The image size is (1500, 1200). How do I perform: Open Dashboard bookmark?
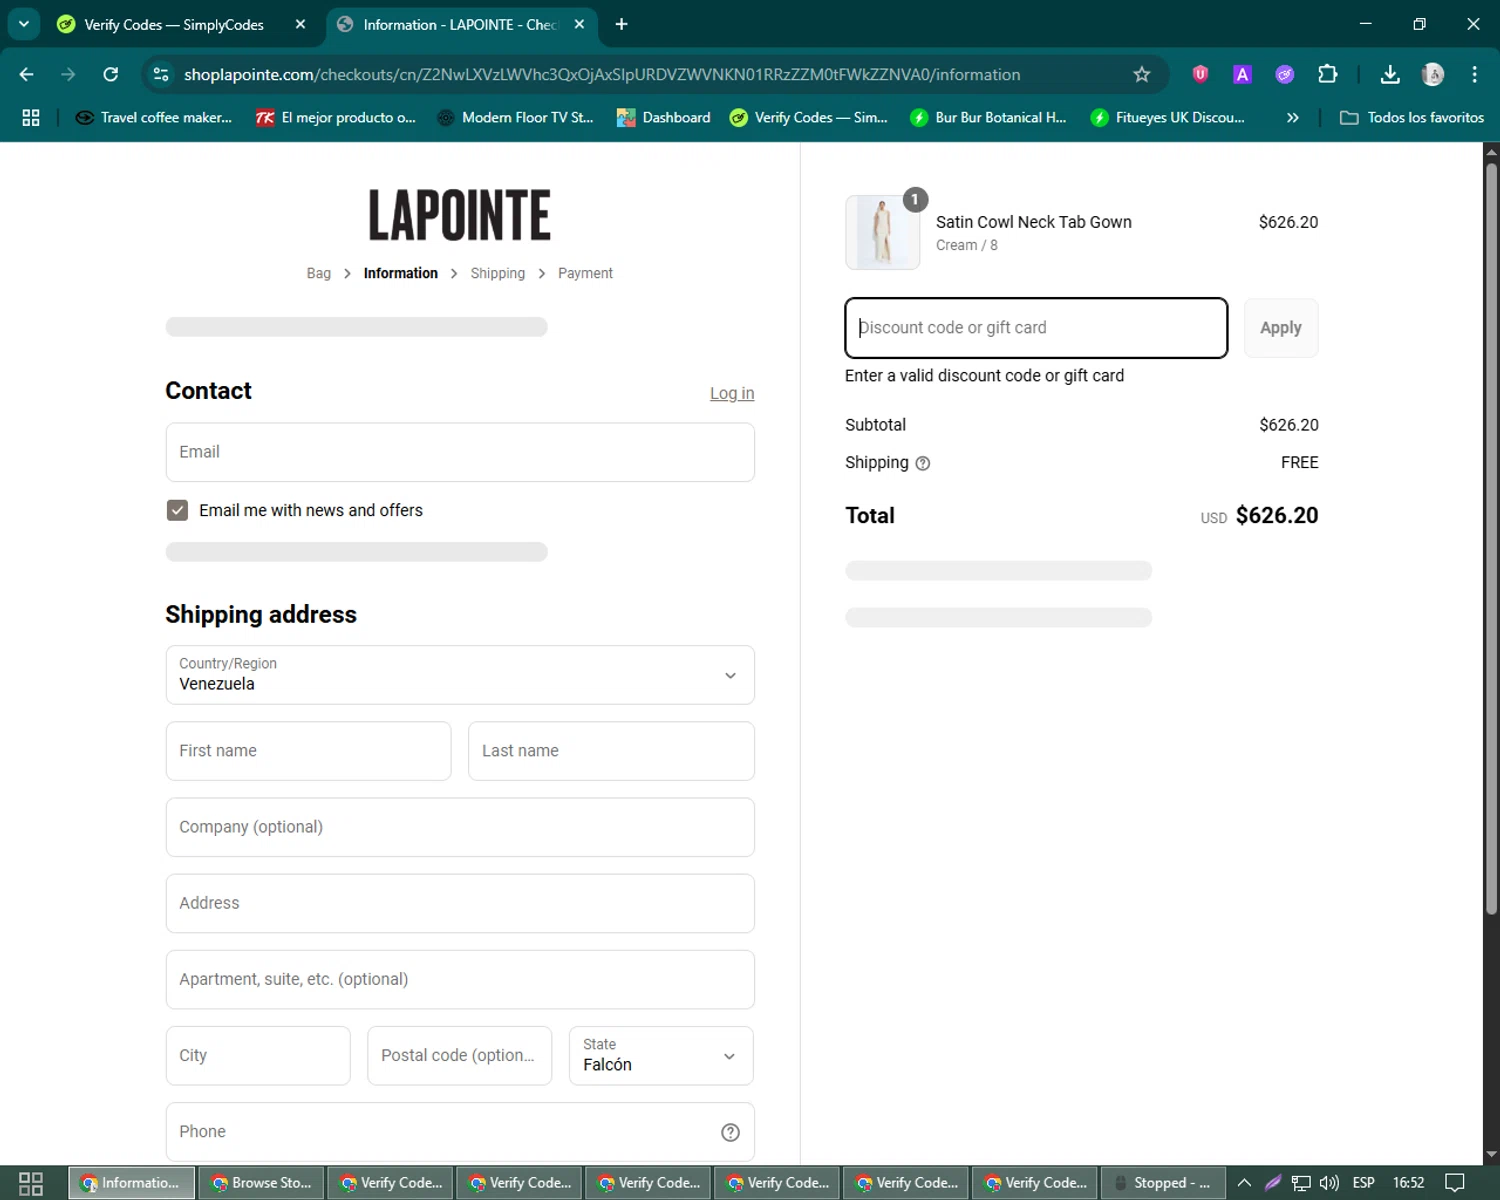point(663,117)
